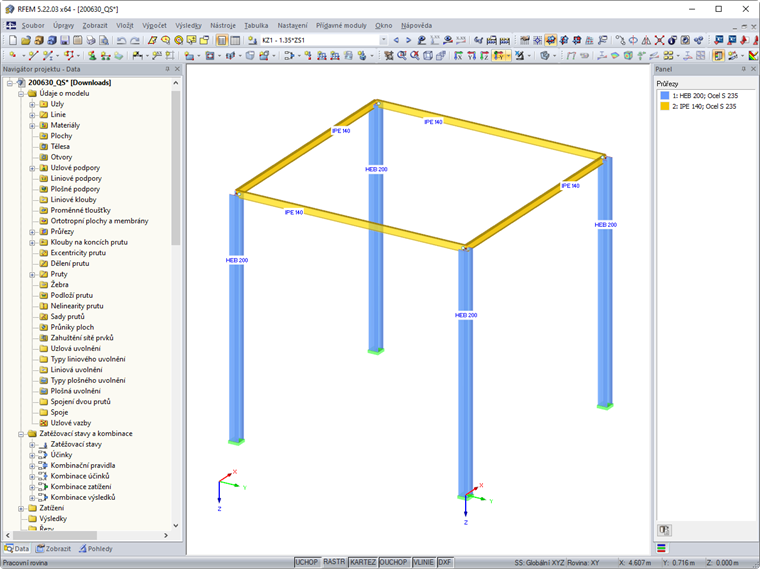Expand the Průřezy tree node
The width and height of the screenshot is (760, 570).
32,232
